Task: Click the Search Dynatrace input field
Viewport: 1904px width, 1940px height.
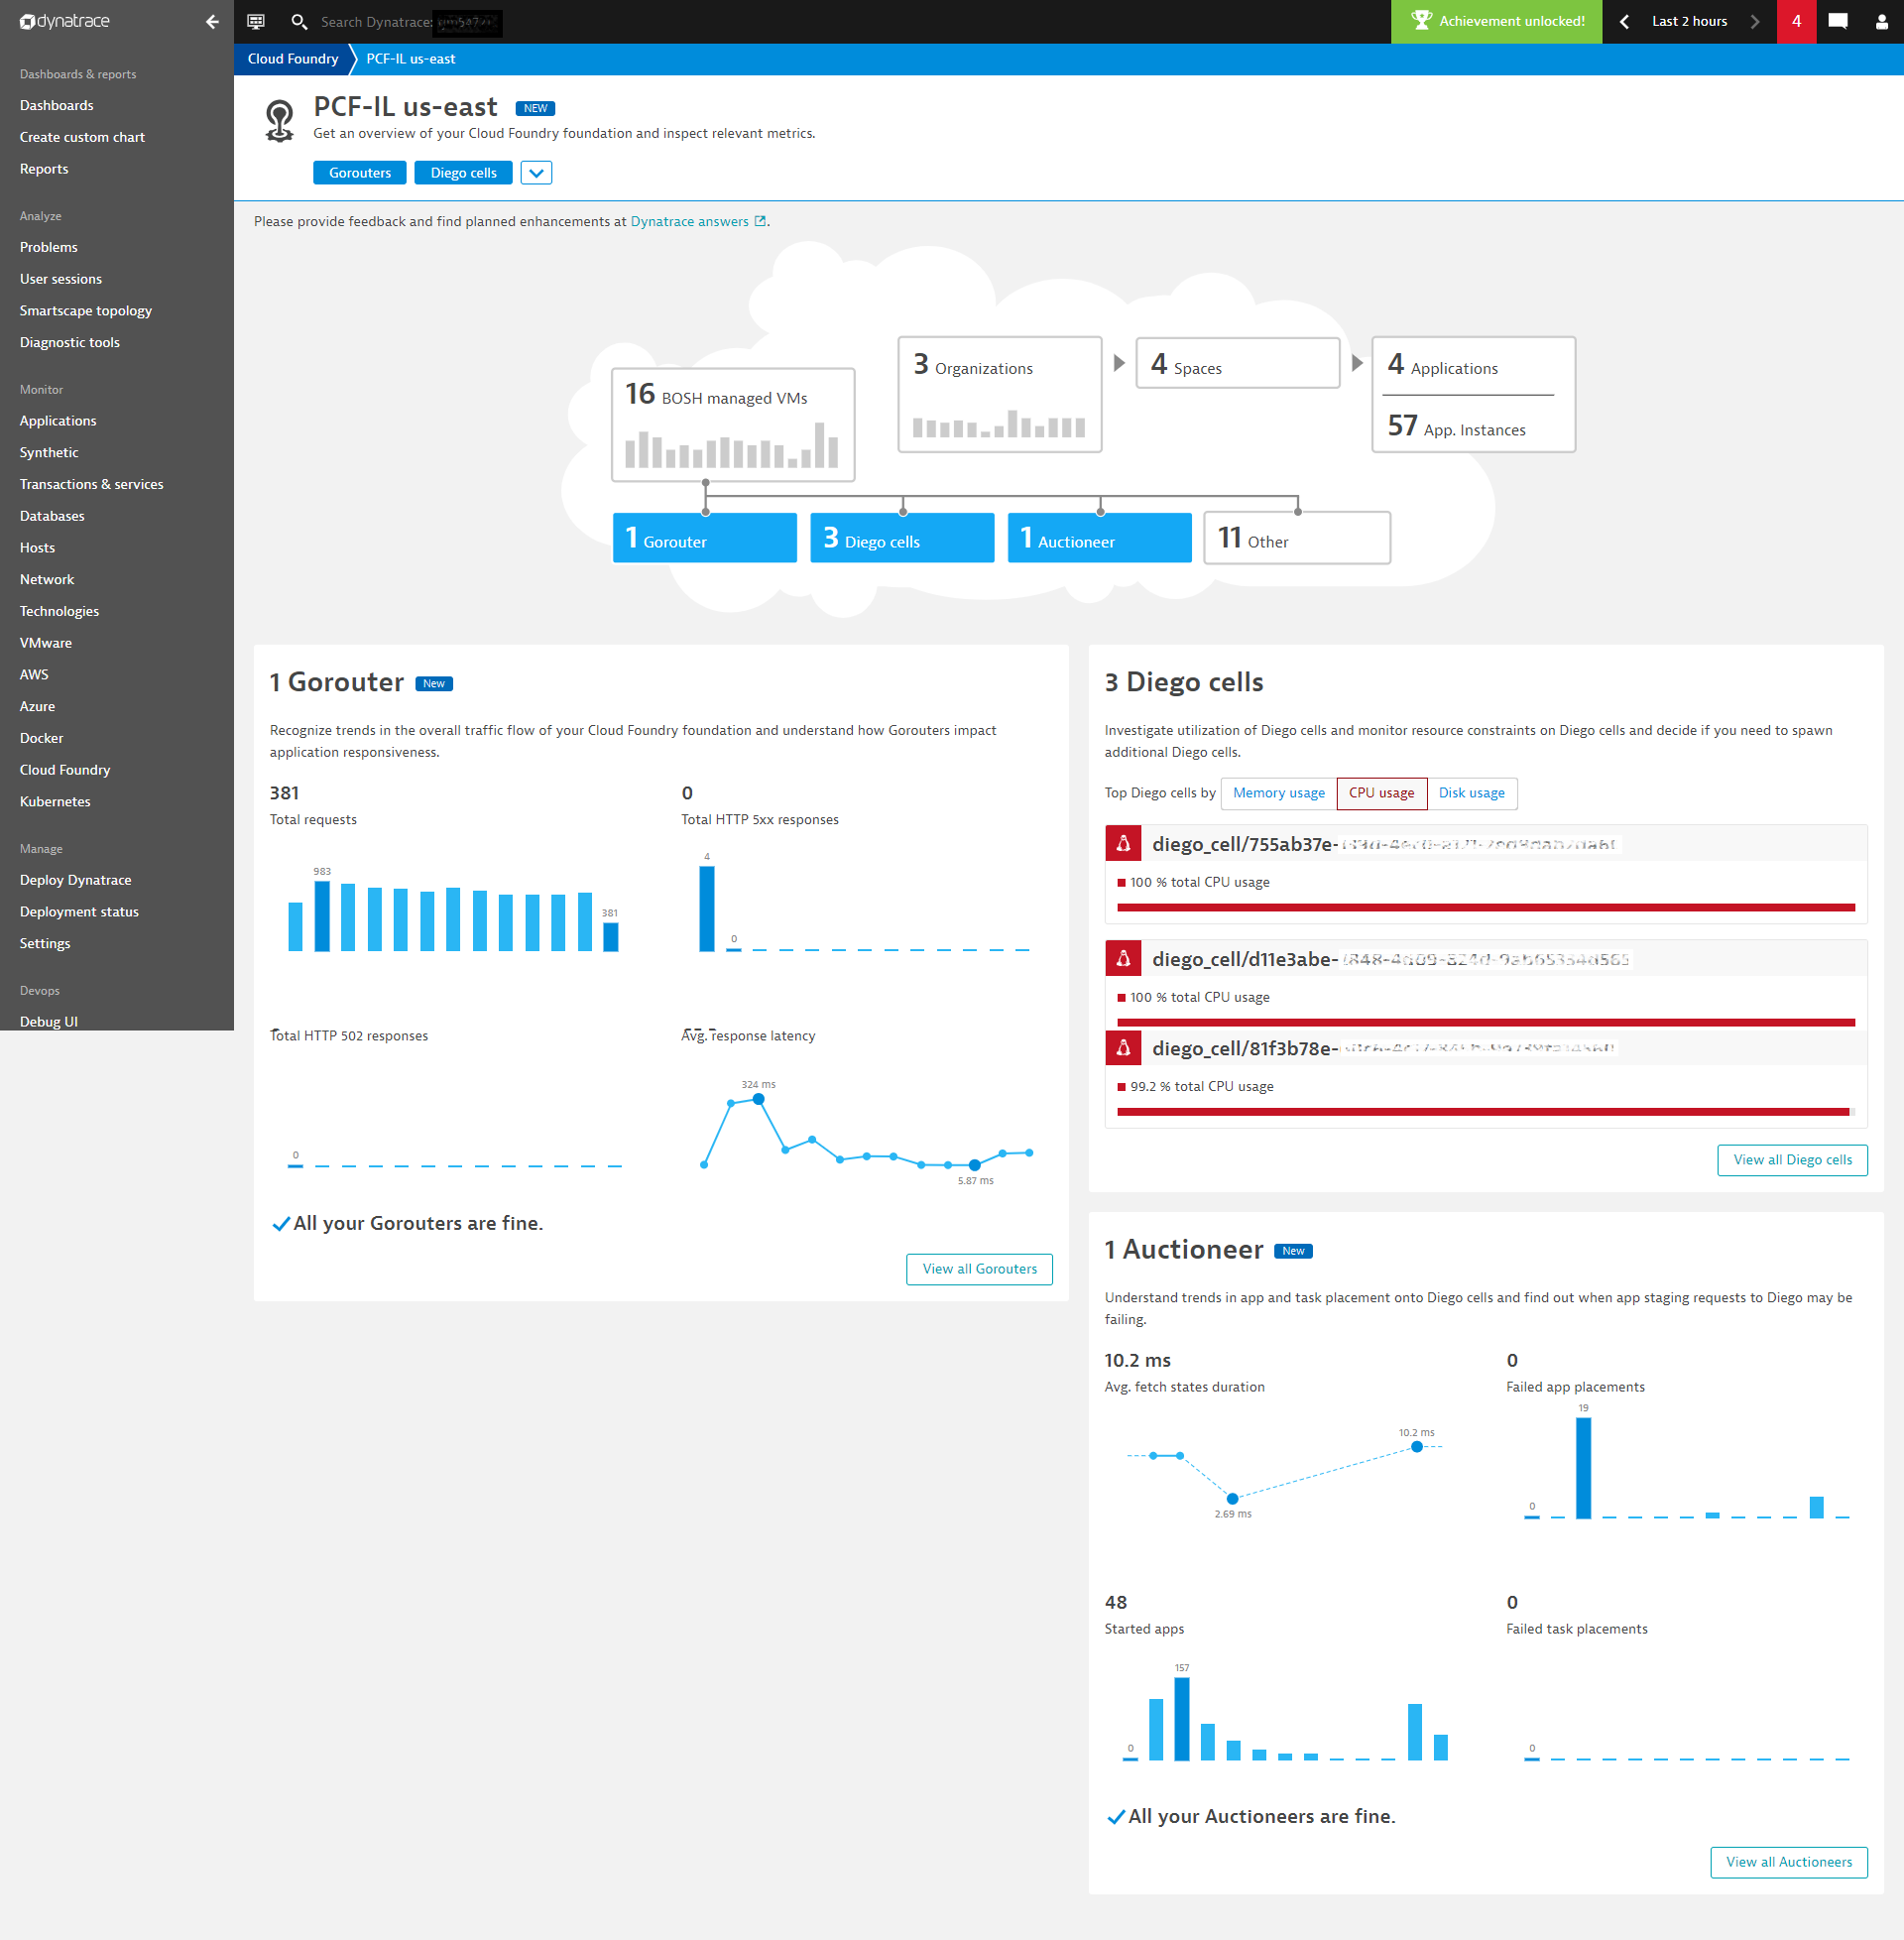Action: (x=410, y=22)
